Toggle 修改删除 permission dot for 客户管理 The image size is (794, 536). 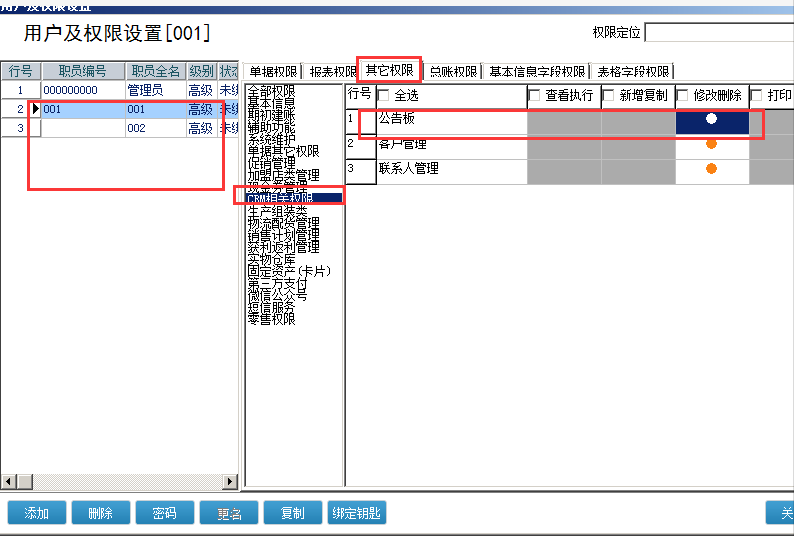711,144
